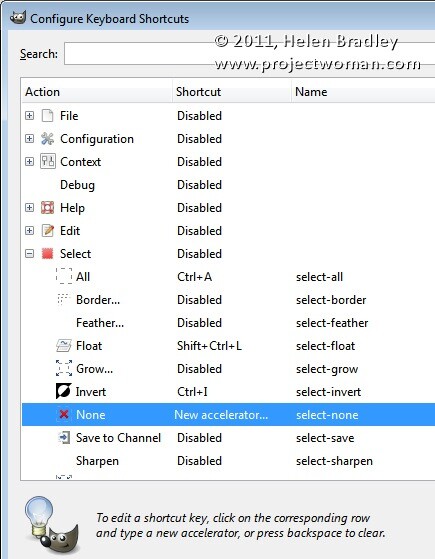Expand the Edit action group
The width and height of the screenshot is (435, 559).
[x=30, y=231]
